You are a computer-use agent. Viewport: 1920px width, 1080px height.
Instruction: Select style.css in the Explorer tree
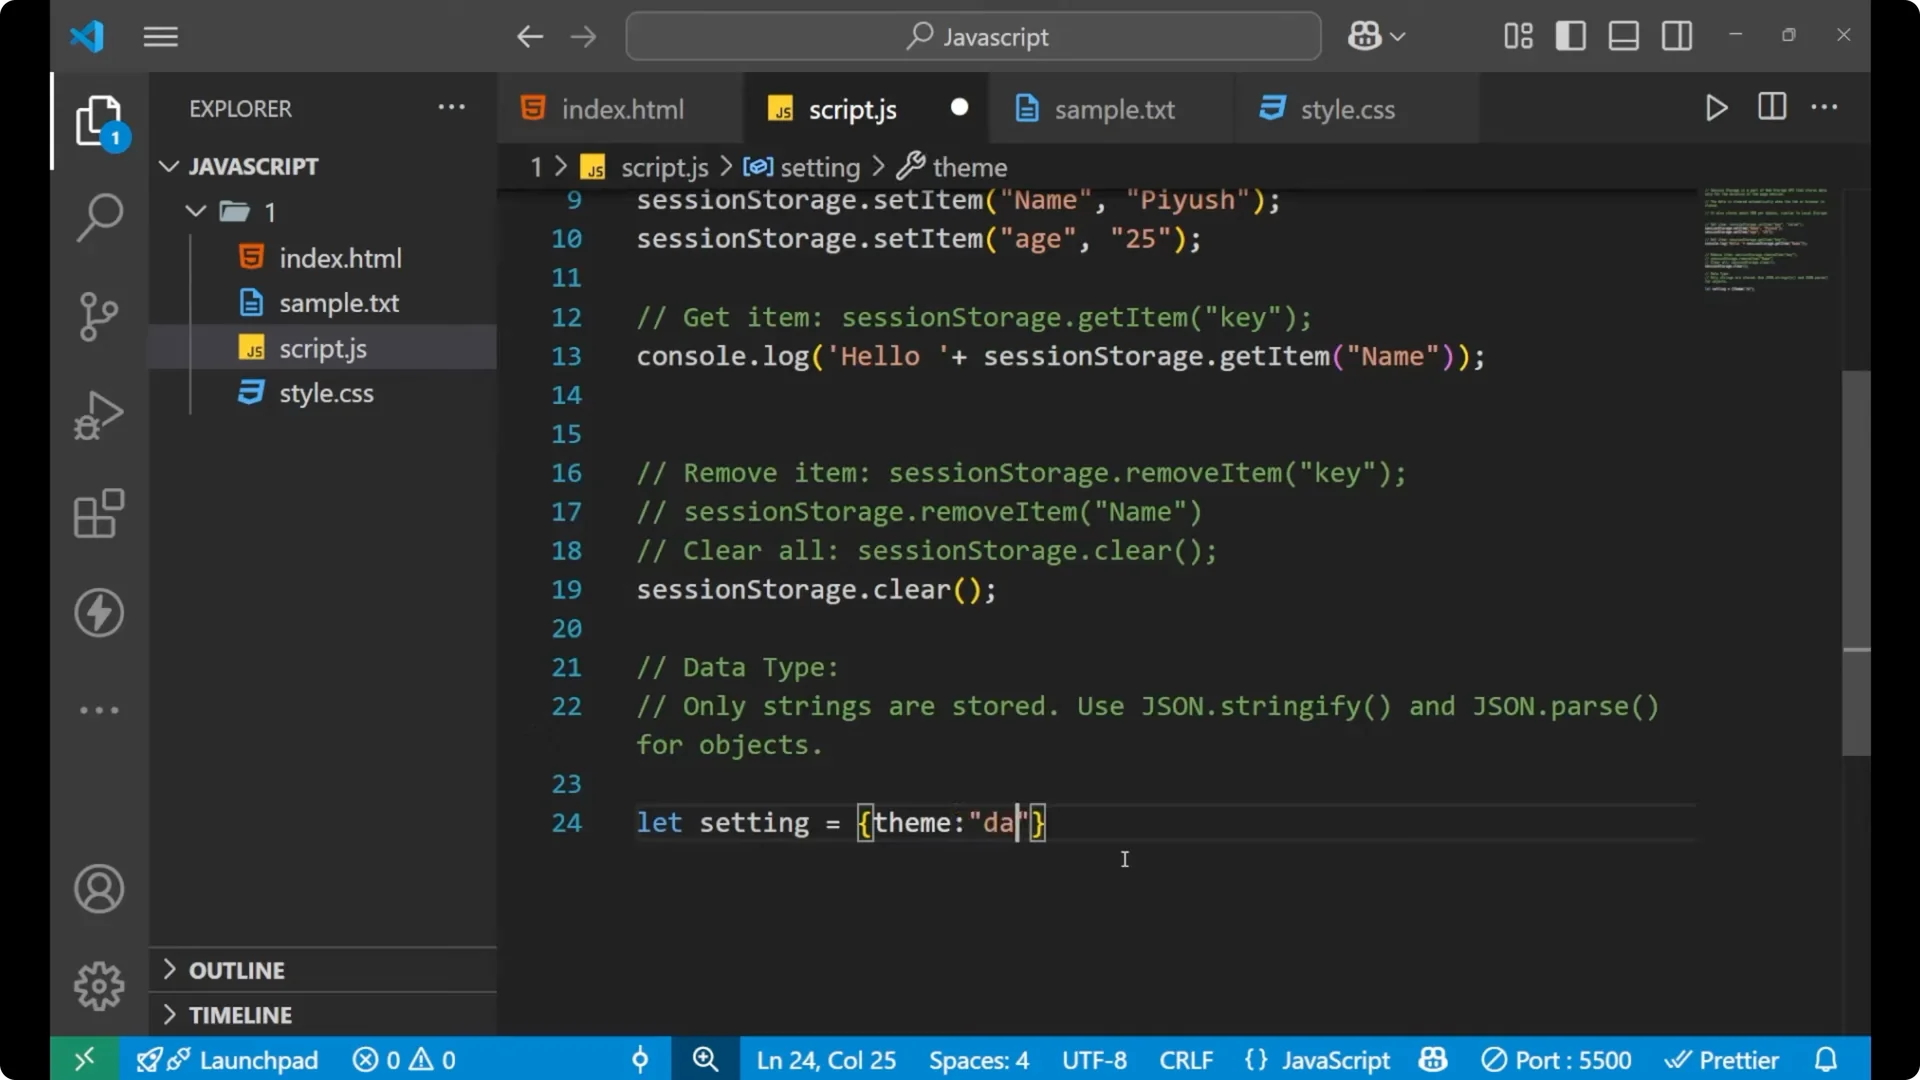point(325,392)
